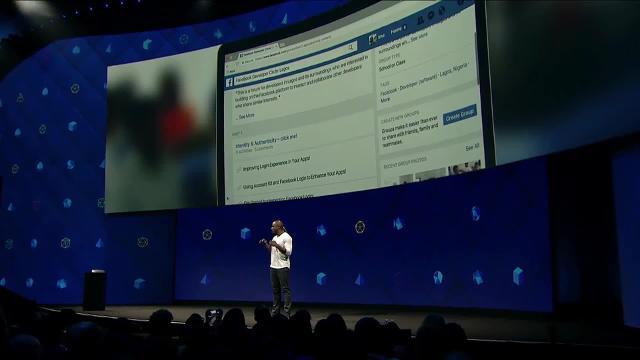Expand See More after 'surroundings wh...'
Image resolution: width=640 pixels, height=360 pixels.
point(419,37)
